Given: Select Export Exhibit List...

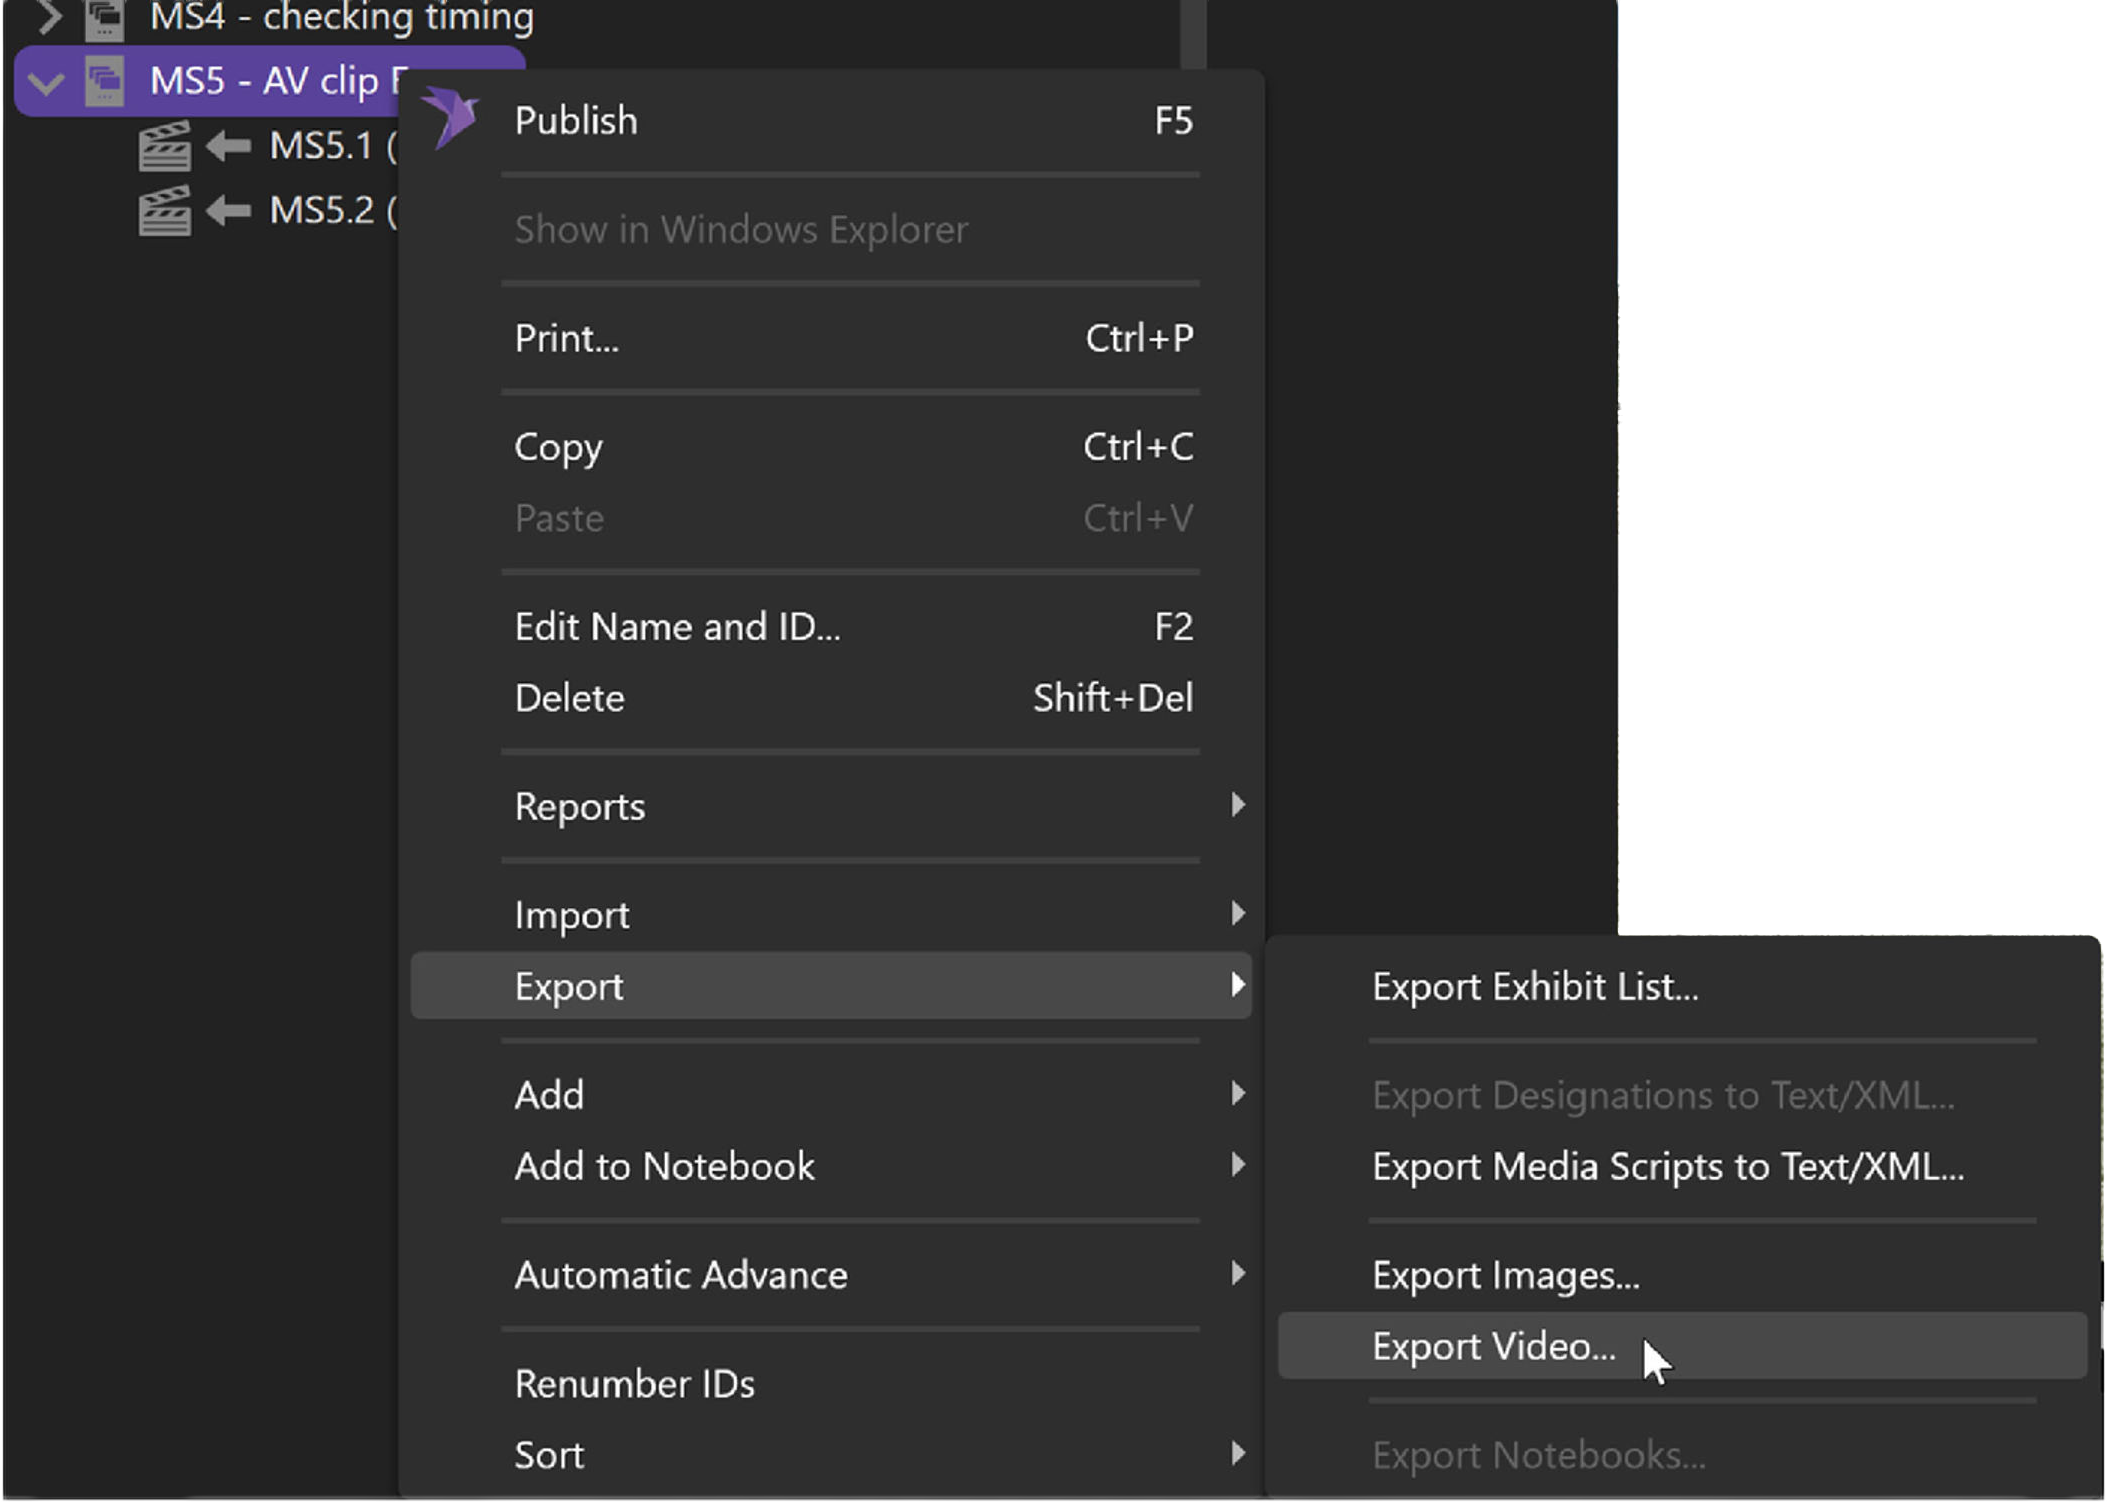Looking at the screenshot, I should point(1534,986).
